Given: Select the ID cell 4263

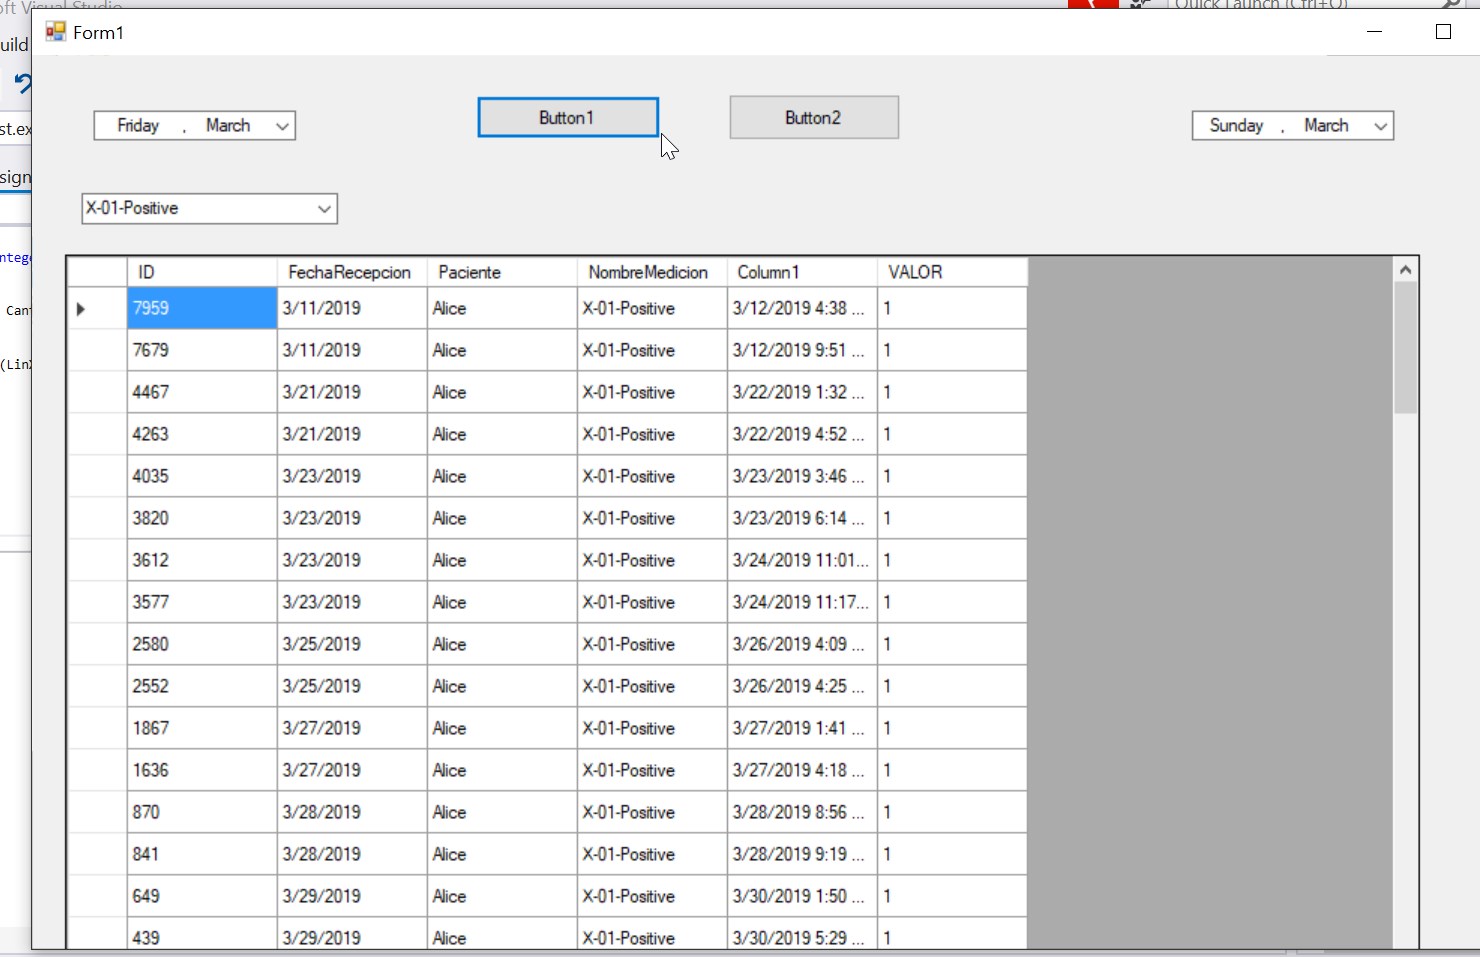Looking at the screenshot, I should (202, 434).
